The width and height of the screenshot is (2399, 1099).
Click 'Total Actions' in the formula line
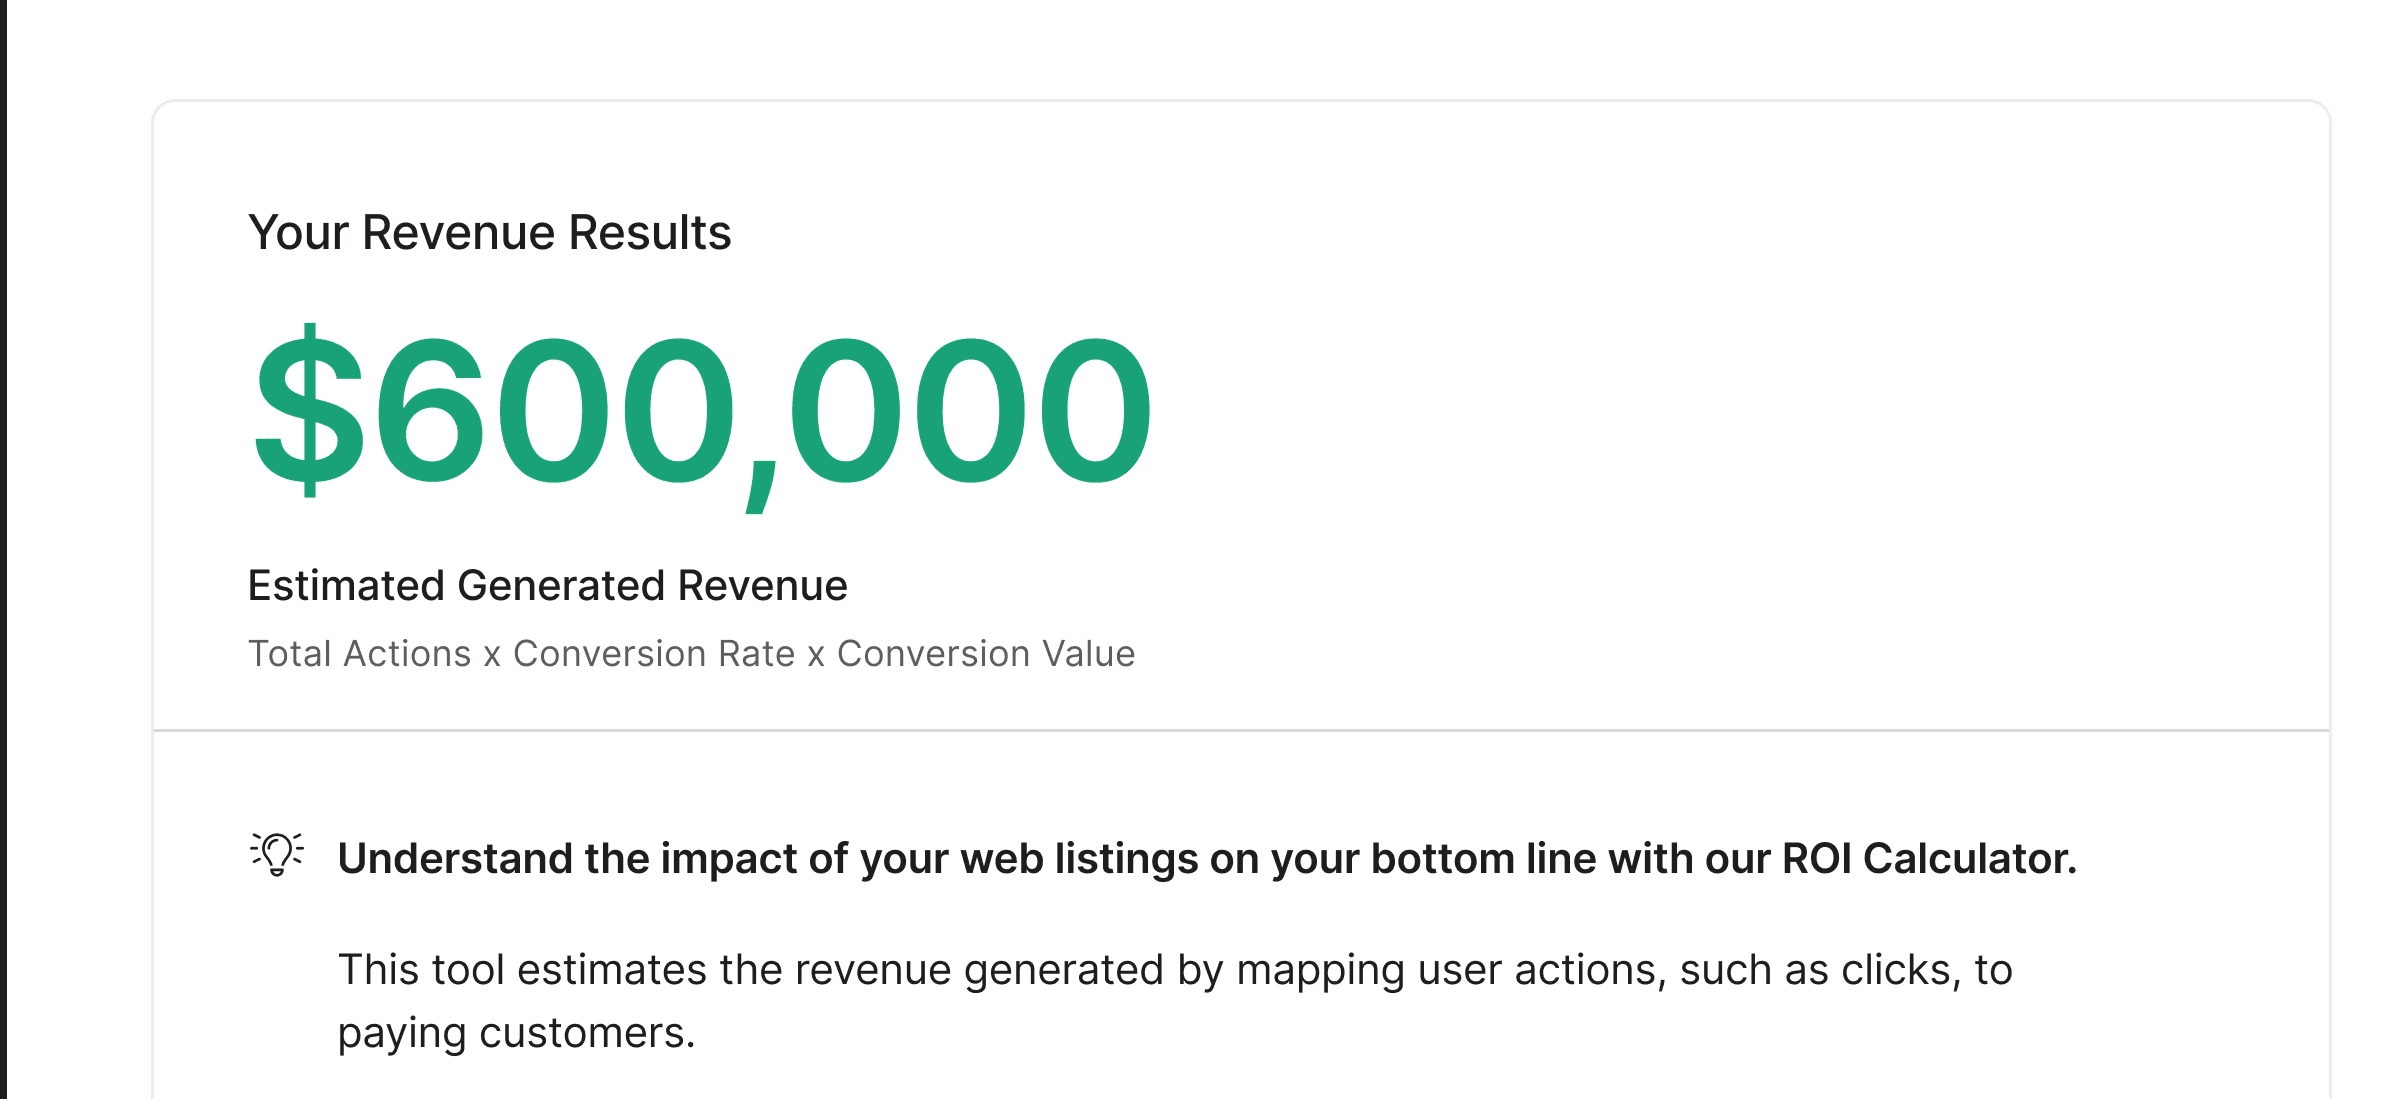[359, 654]
